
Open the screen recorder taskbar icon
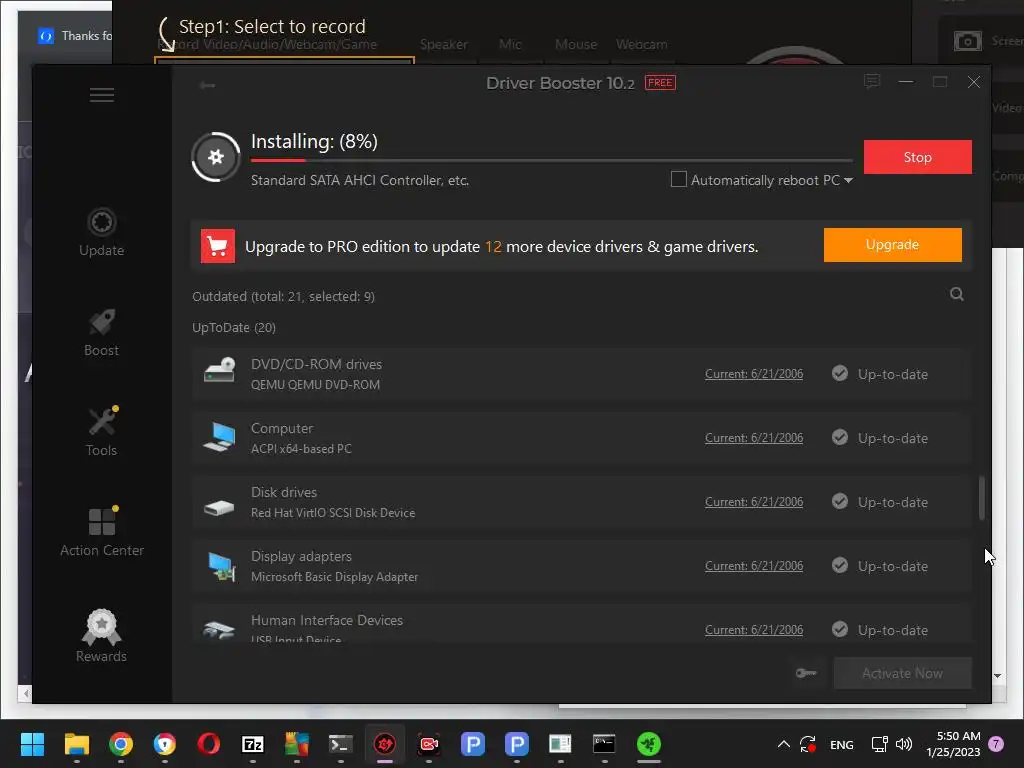(428, 744)
